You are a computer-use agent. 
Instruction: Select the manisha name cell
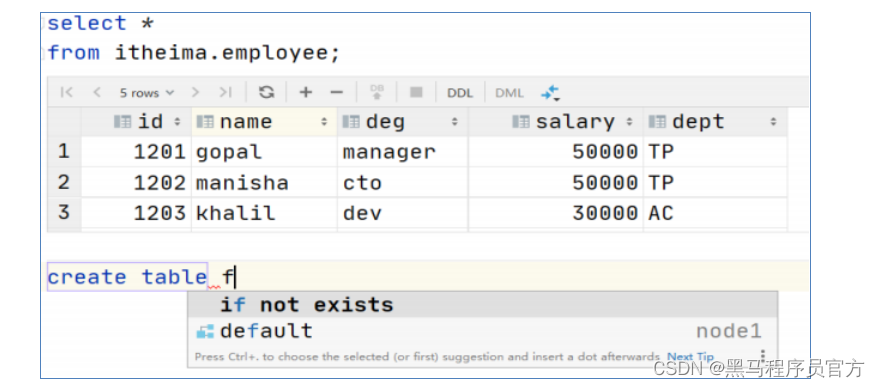[264, 182]
